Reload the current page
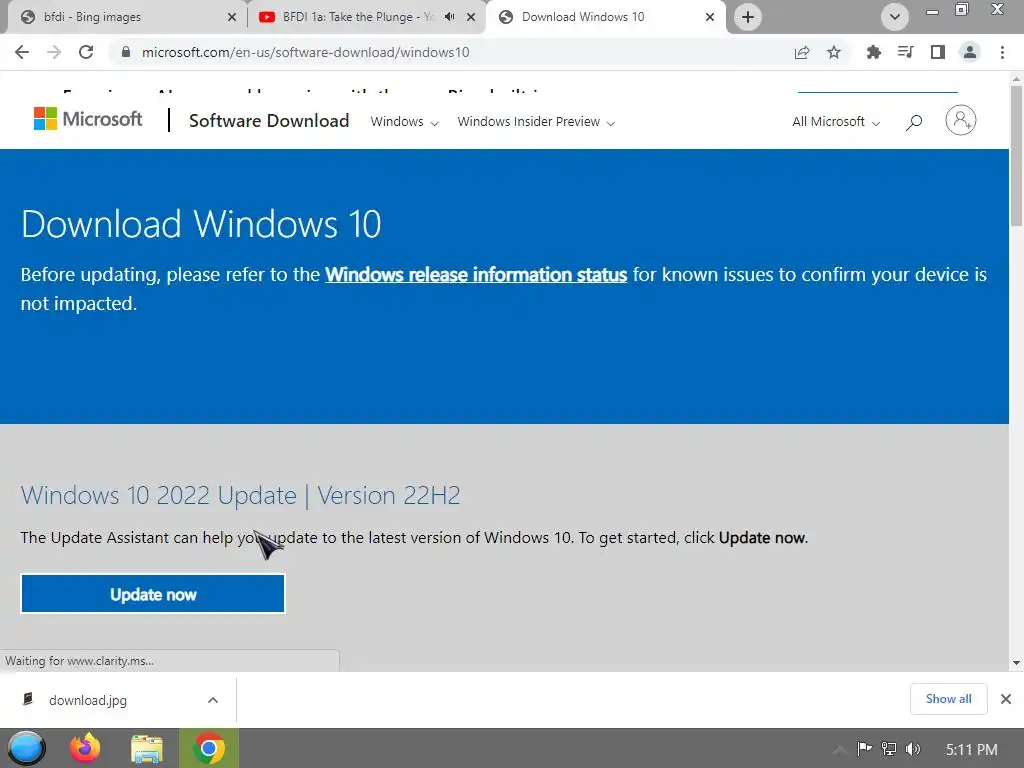 (86, 52)
